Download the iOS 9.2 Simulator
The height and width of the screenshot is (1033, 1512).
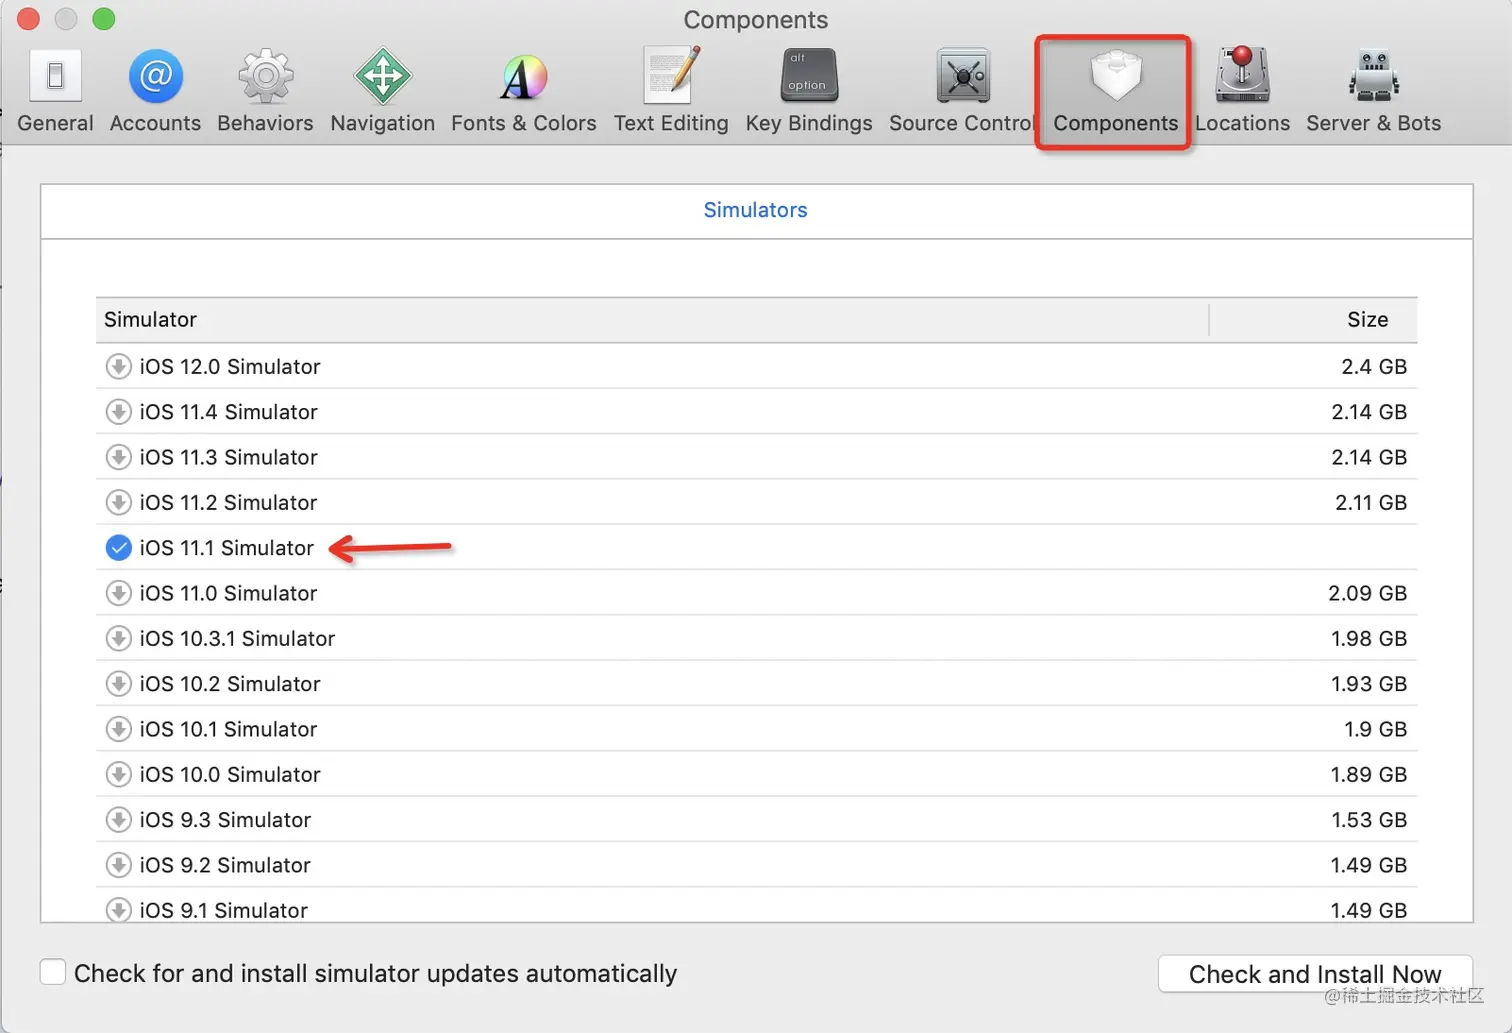click(x=118, y=865)
